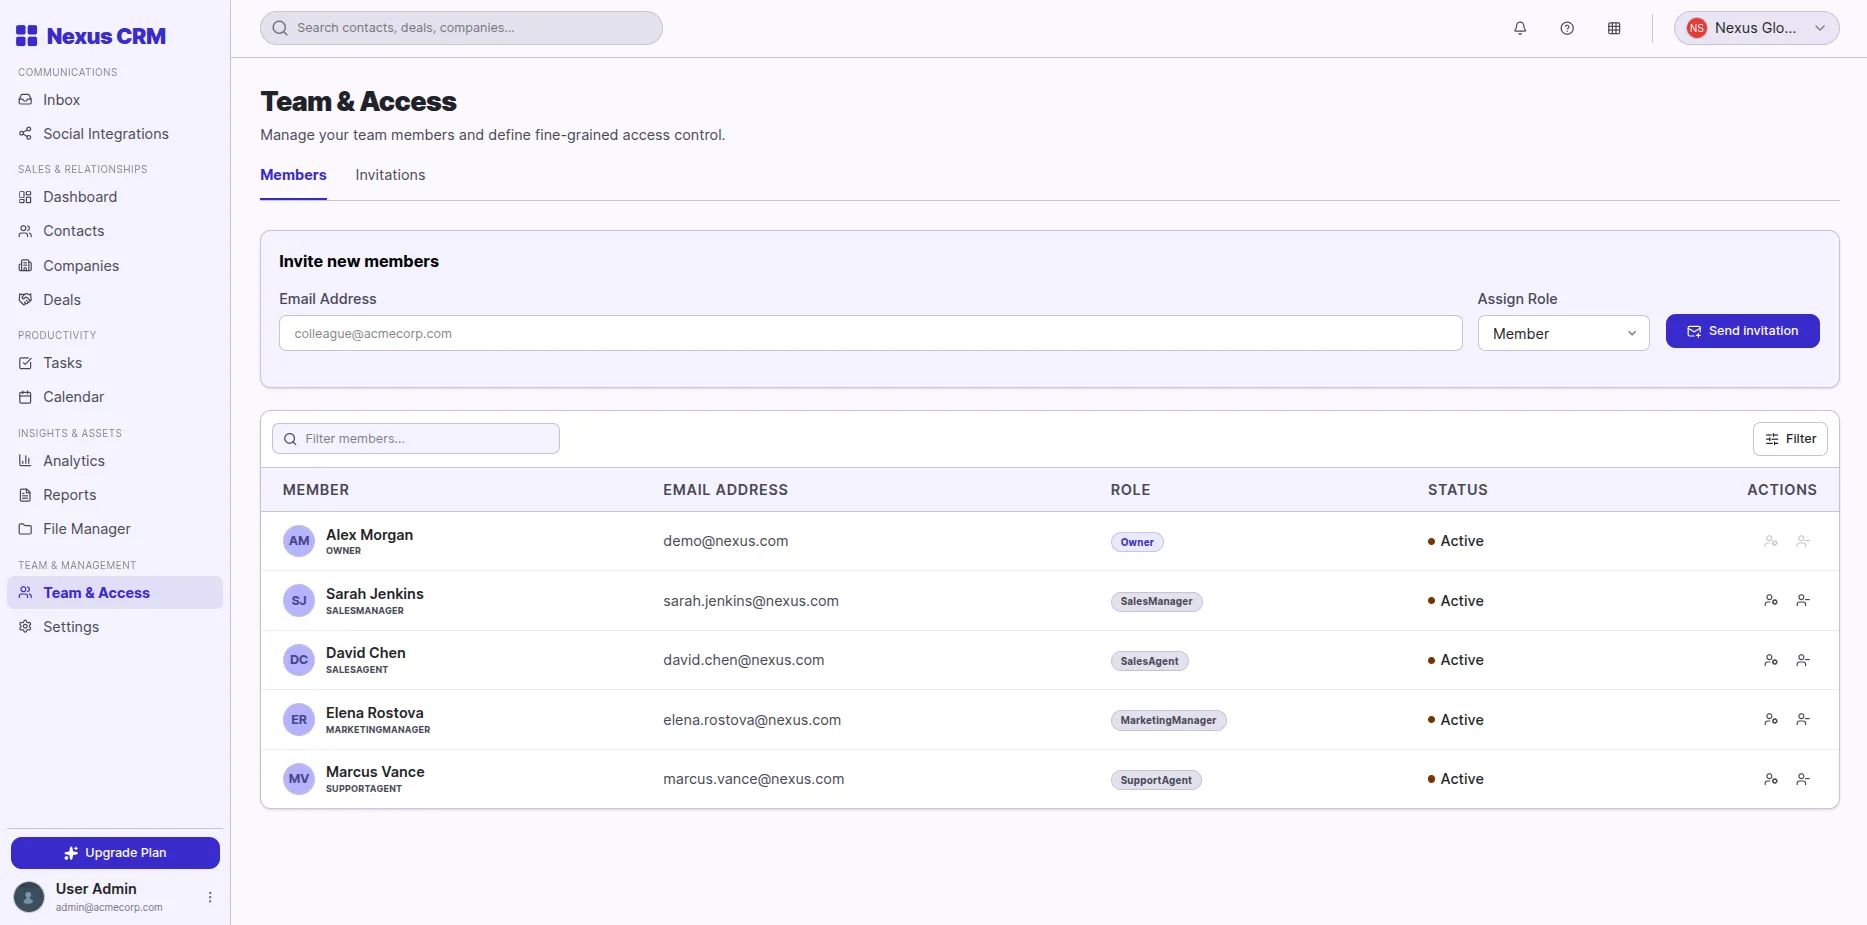The height and width of the screenshot is (925, 1867).
Task: Click the Filter members search box
Action: (416, 439)
